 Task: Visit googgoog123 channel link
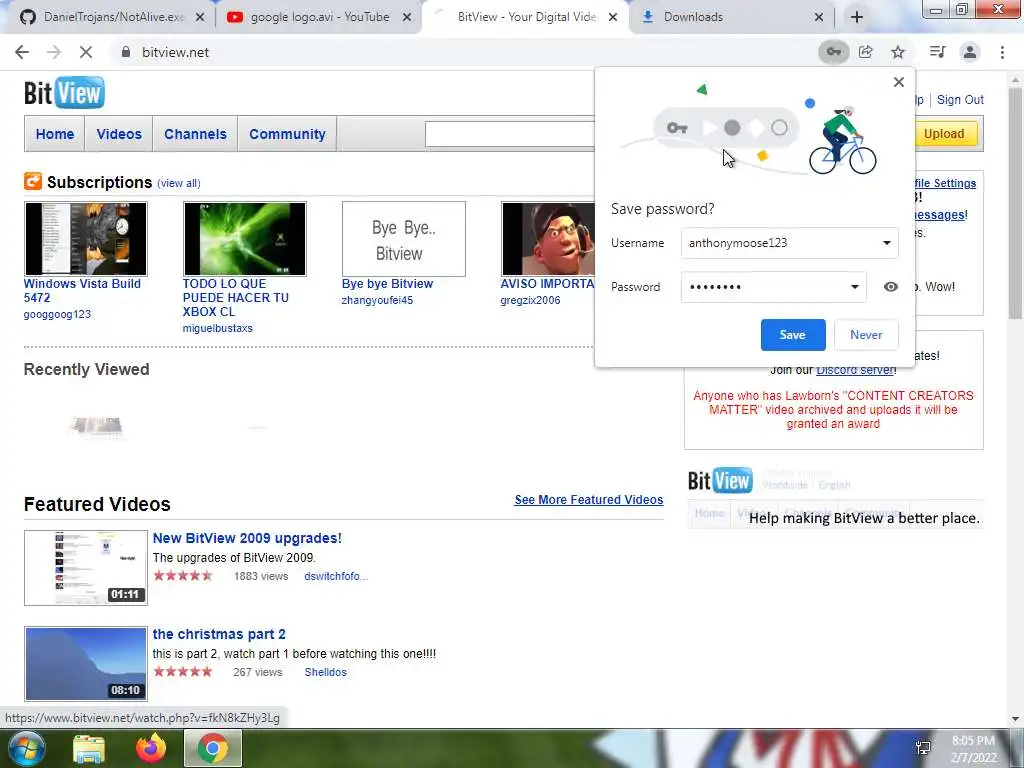pyautogui.click(x=57, y=314)
